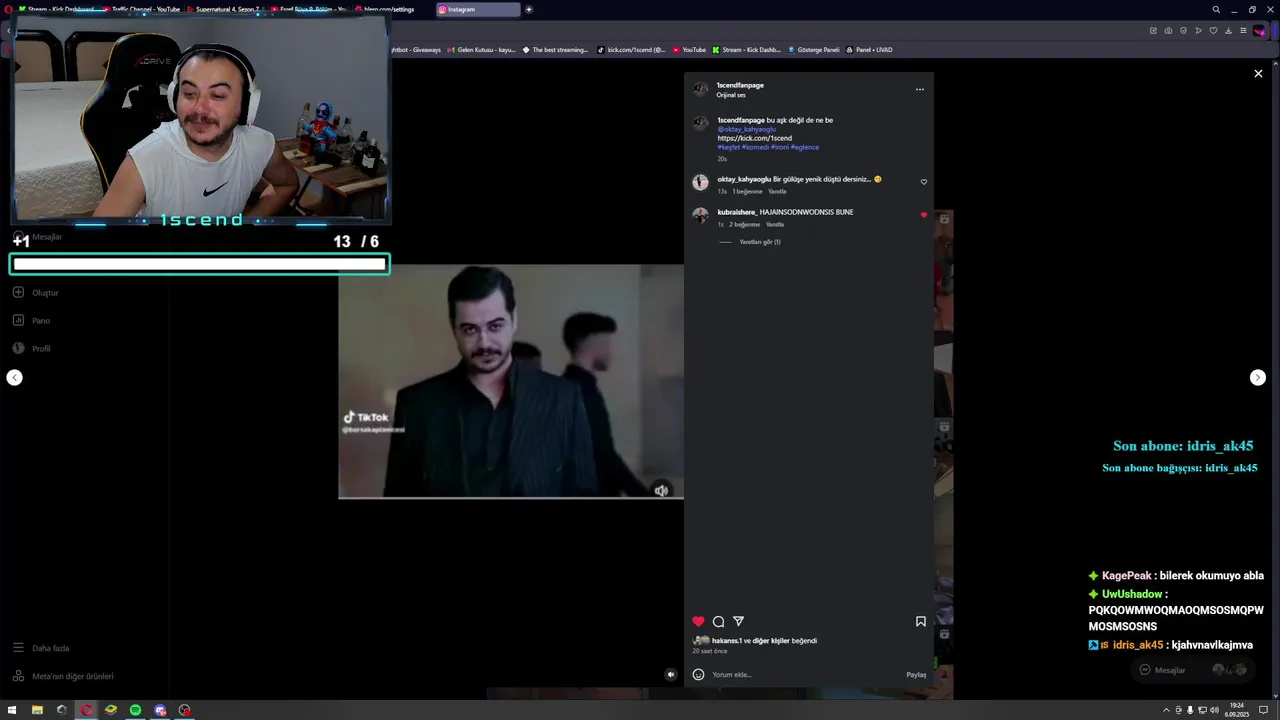1280x720 pixels.
Task: Open Profil in Instagram sidebar
Action: (30, 348)
